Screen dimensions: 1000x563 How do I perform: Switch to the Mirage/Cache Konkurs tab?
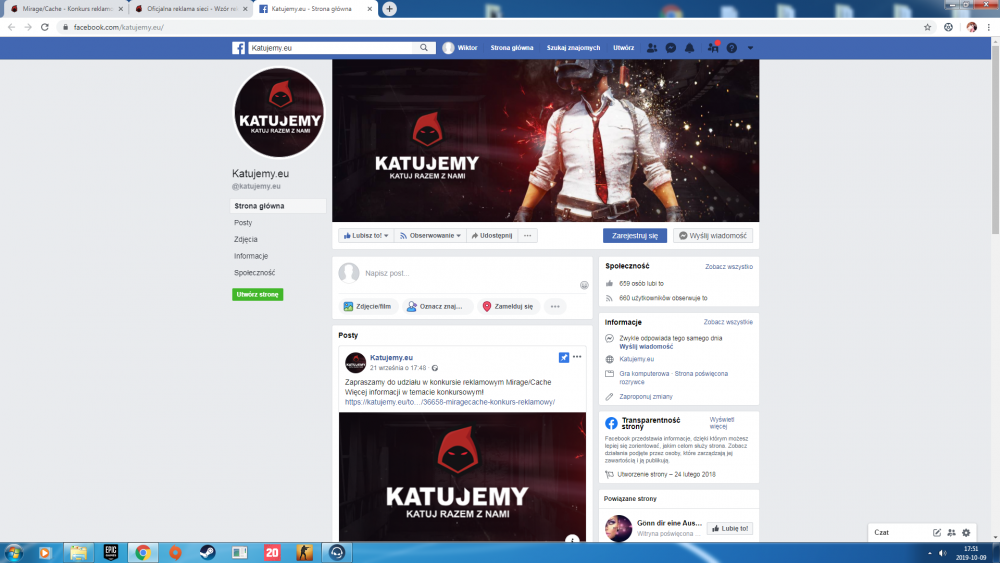(x=66, y=9)
